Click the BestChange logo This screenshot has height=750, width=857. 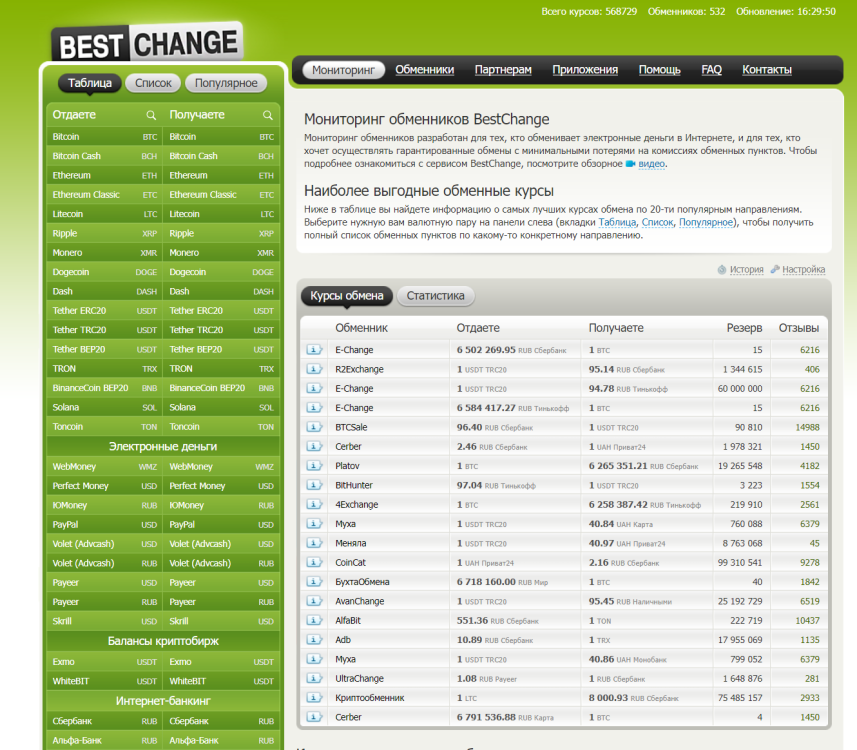point(146,44)
